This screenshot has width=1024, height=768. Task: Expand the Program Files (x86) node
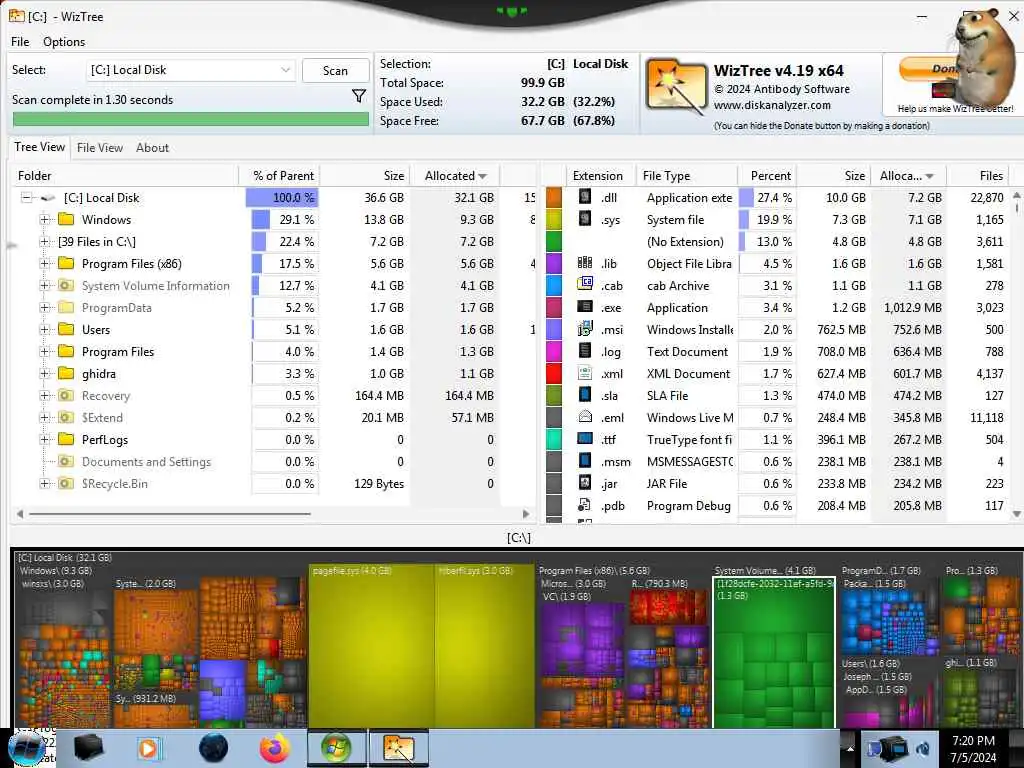pyautogui.click(x=44, y=264)
